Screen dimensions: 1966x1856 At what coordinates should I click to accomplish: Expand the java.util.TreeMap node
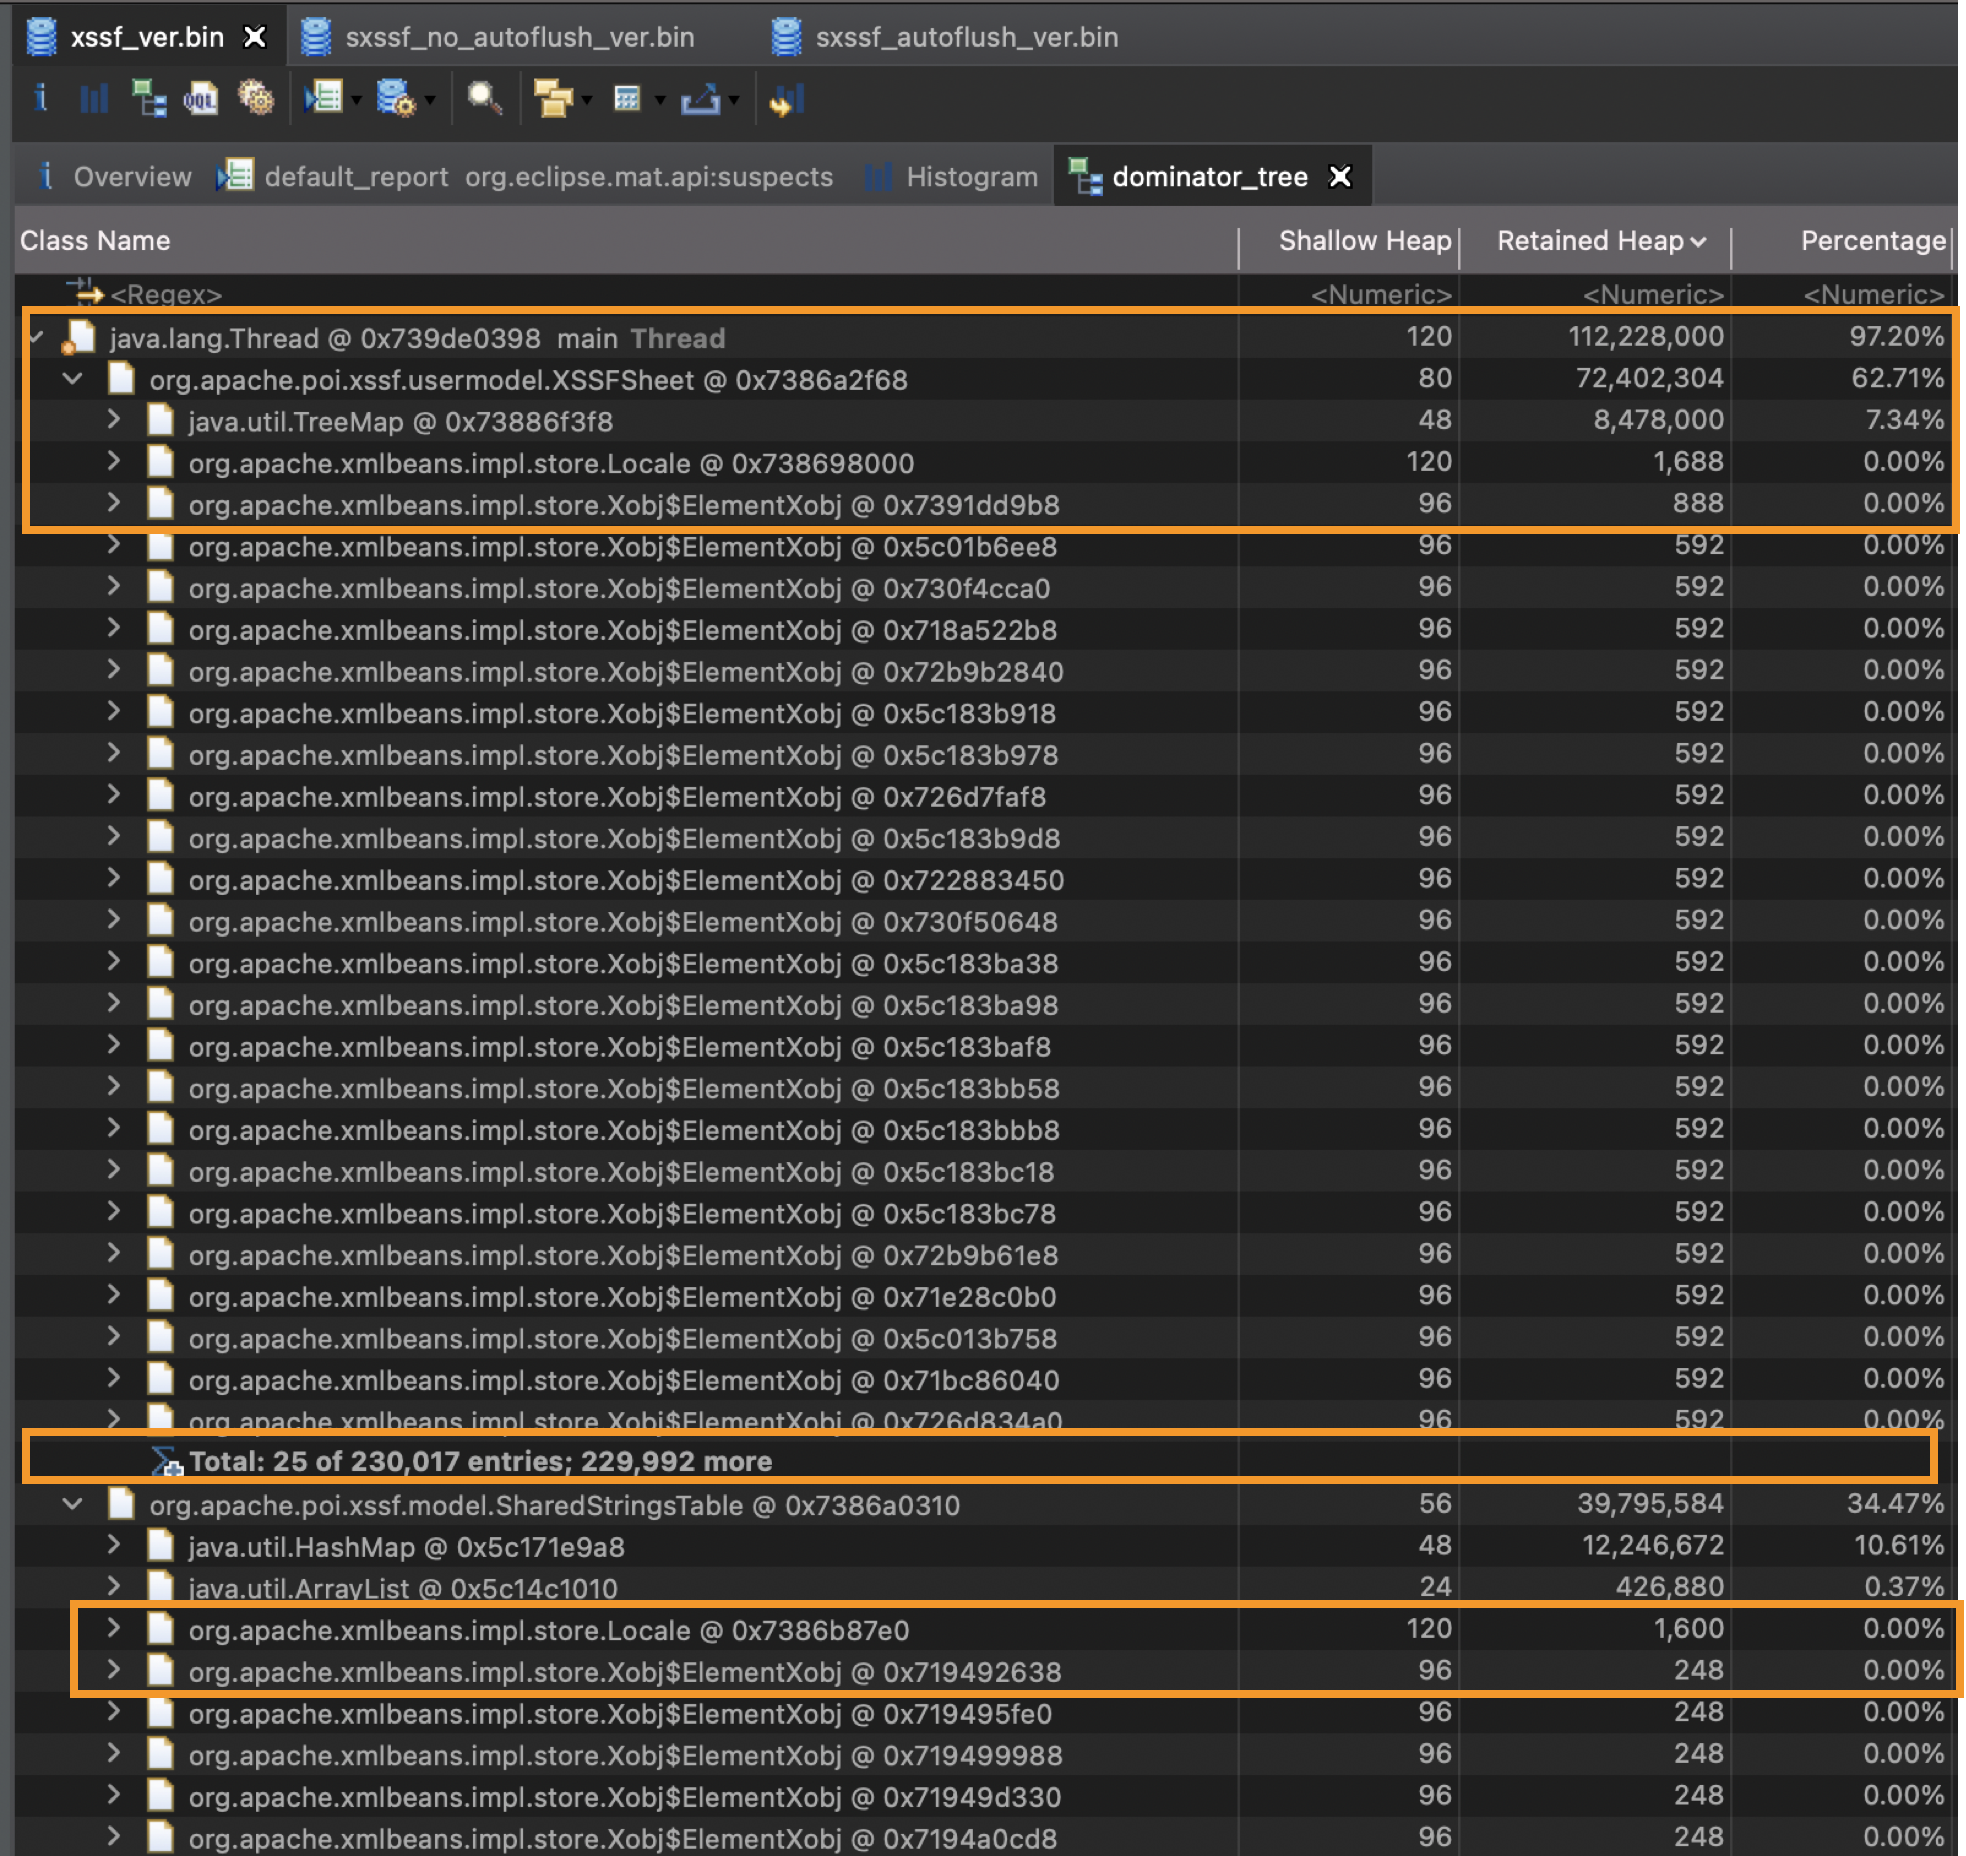point(113,420)
